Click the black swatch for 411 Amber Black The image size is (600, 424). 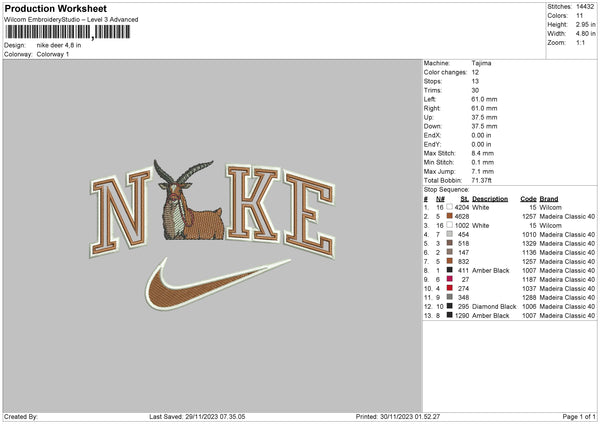[450, 270]
